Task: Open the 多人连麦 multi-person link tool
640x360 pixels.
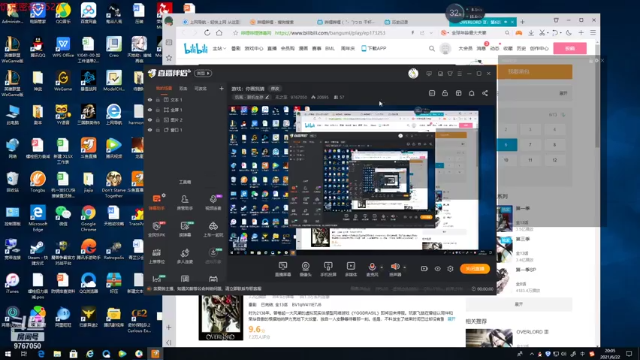Action: point(184,256)
